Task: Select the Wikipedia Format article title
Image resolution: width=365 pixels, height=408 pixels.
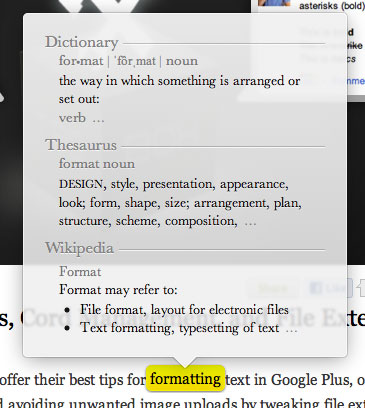Action: point(80,272)
